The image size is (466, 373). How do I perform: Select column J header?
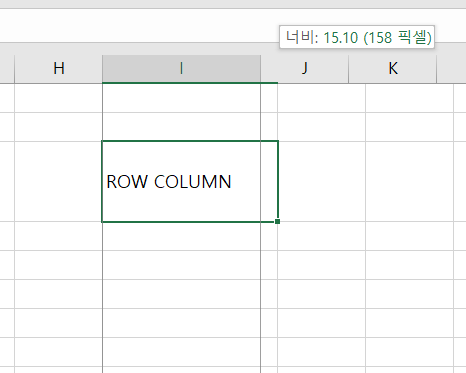click(x=304, y=69)
